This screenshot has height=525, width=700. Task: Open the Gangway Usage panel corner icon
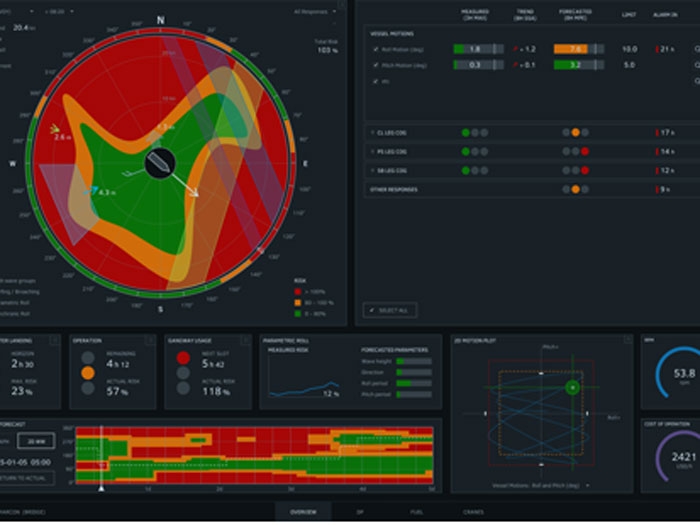pyautogui.click(x=245, y=341)
